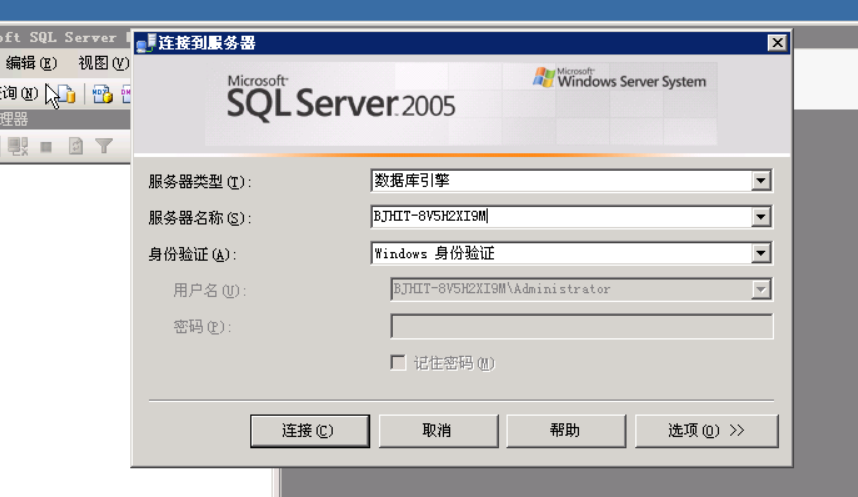Open the 视图(V) menu

click(103, 63)
